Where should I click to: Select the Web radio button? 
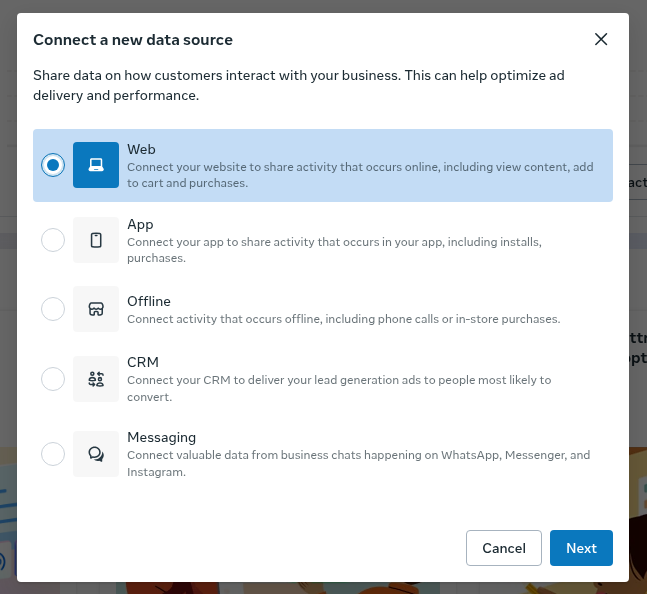(53, 165)
